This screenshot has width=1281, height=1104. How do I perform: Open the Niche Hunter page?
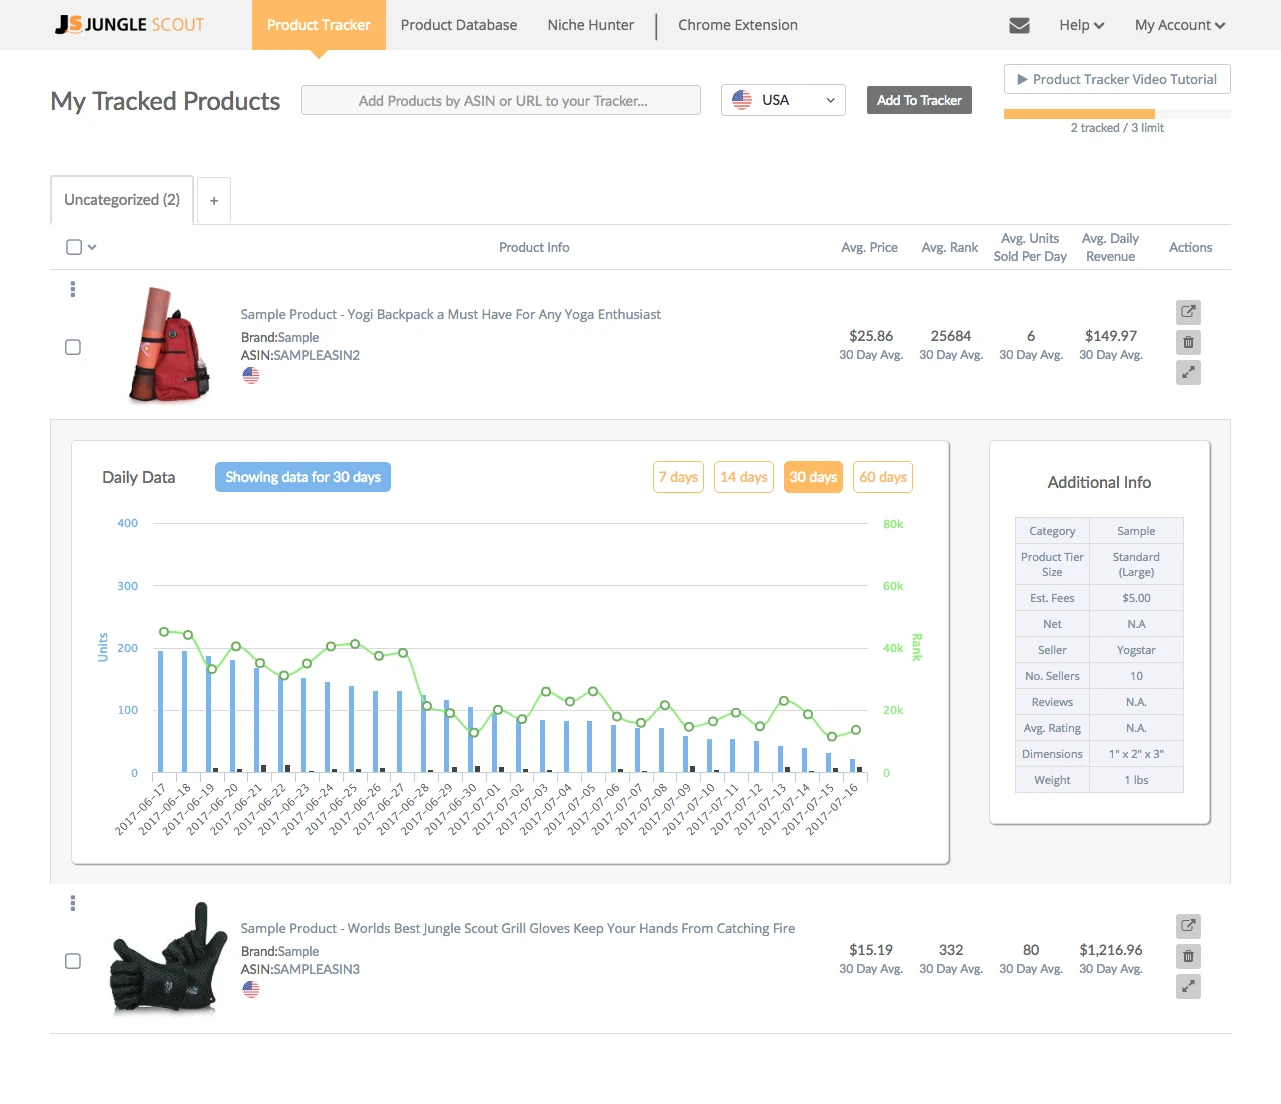[x=591, y=25]
